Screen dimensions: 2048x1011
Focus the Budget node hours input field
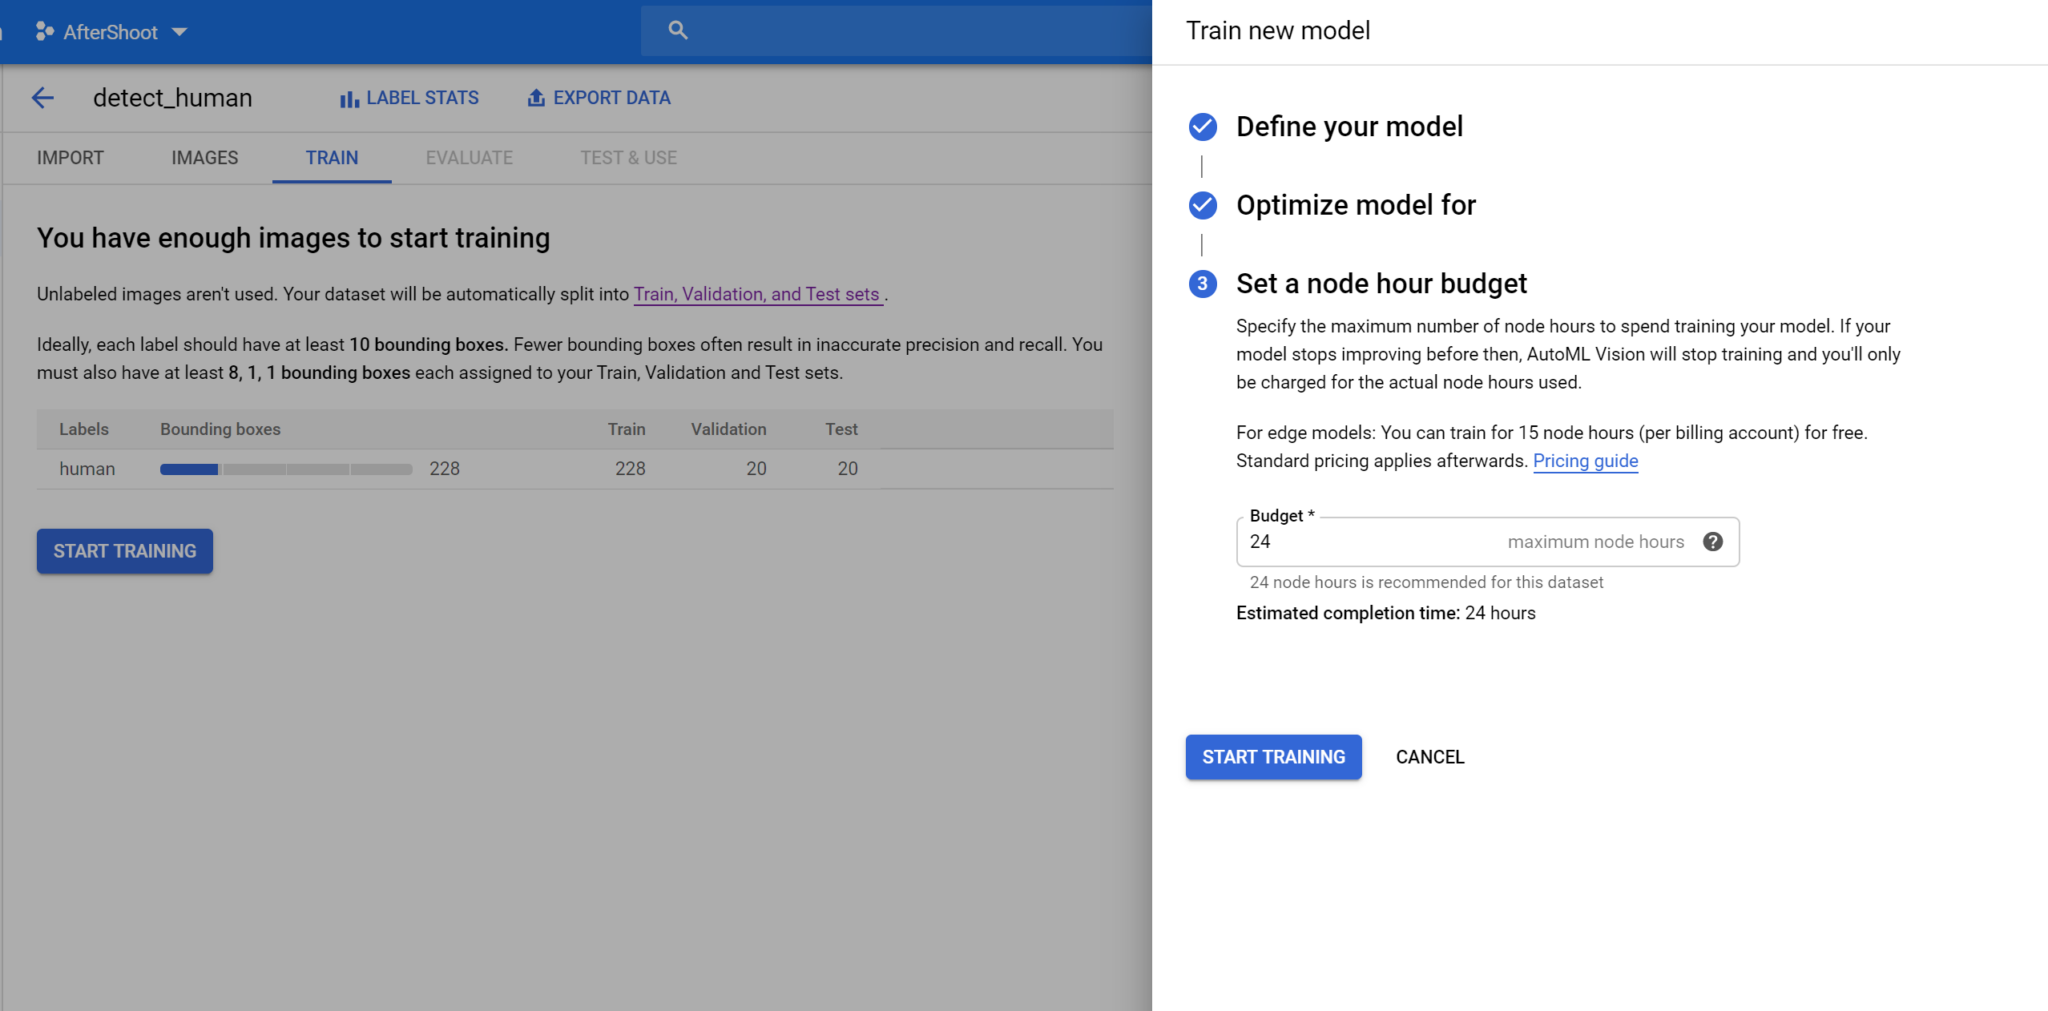(x=1370, y=542)
